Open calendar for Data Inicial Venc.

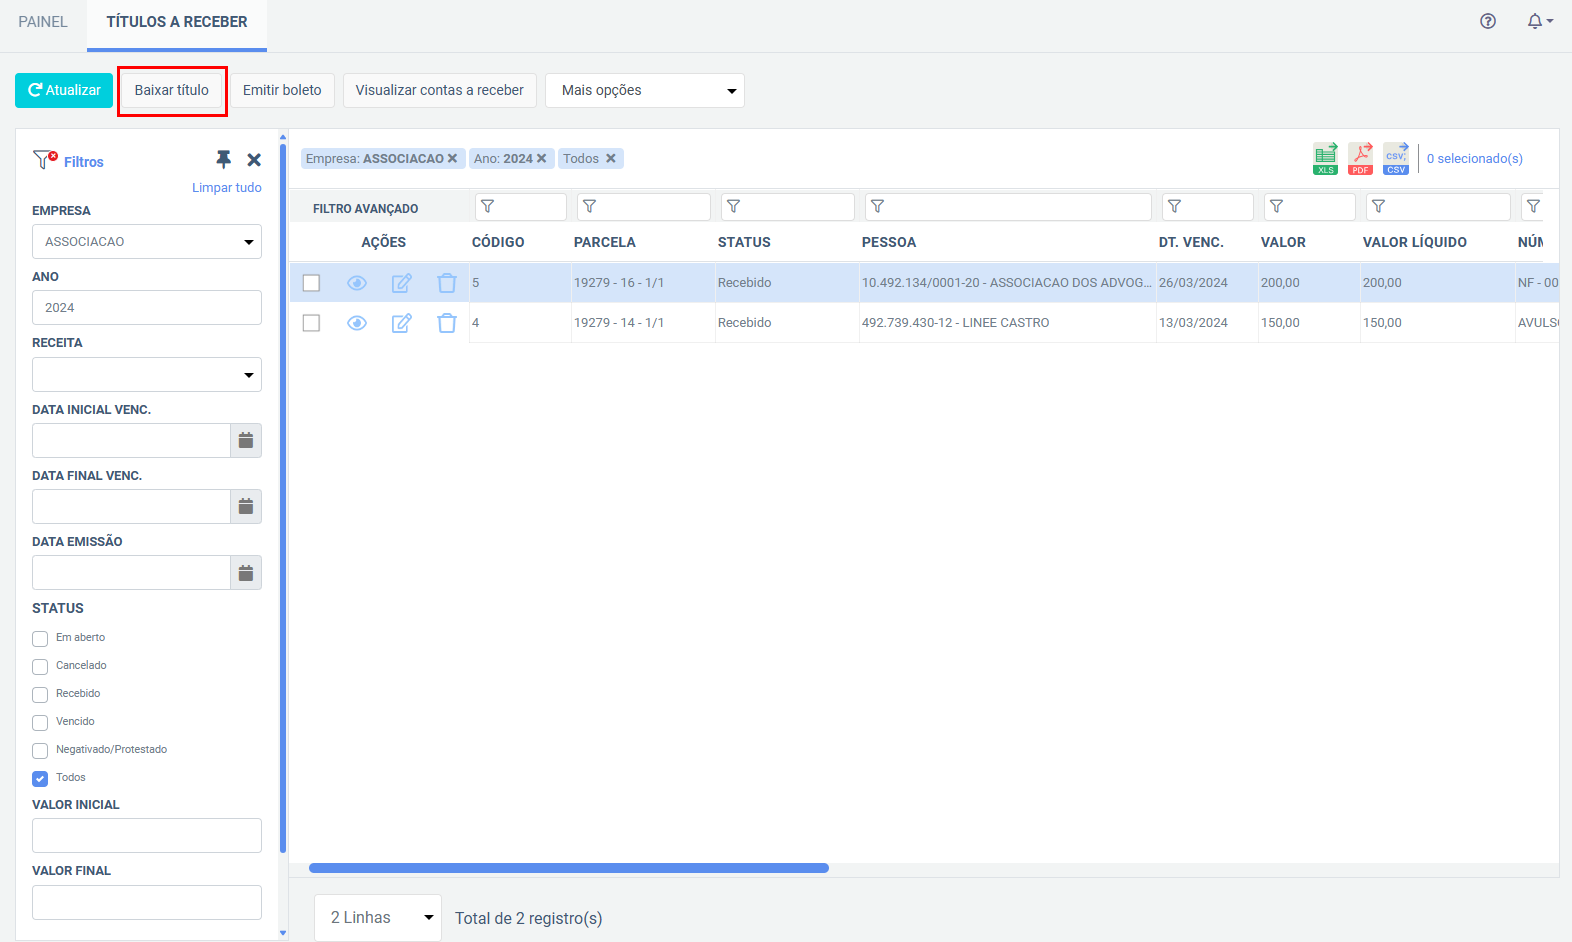click(246, 440)
